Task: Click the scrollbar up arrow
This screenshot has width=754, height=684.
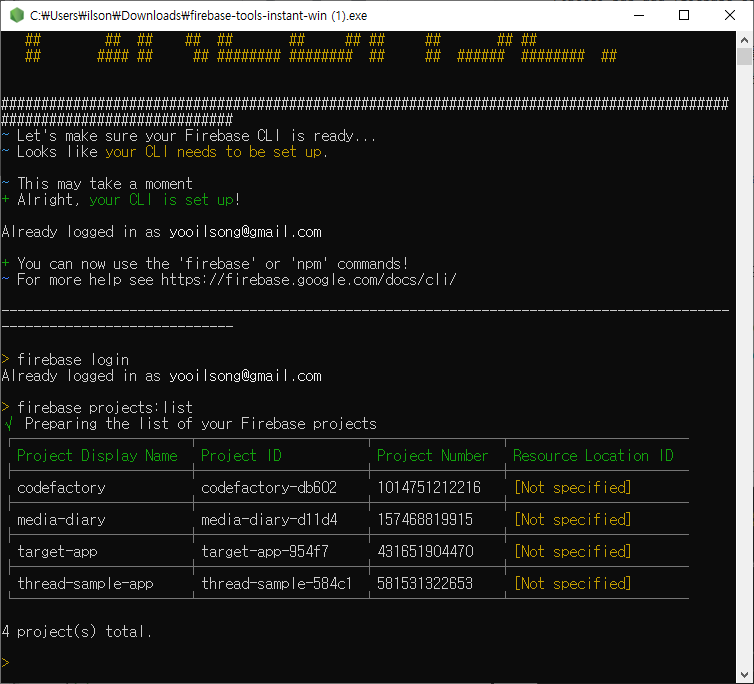Action: [x=744, y=39]
